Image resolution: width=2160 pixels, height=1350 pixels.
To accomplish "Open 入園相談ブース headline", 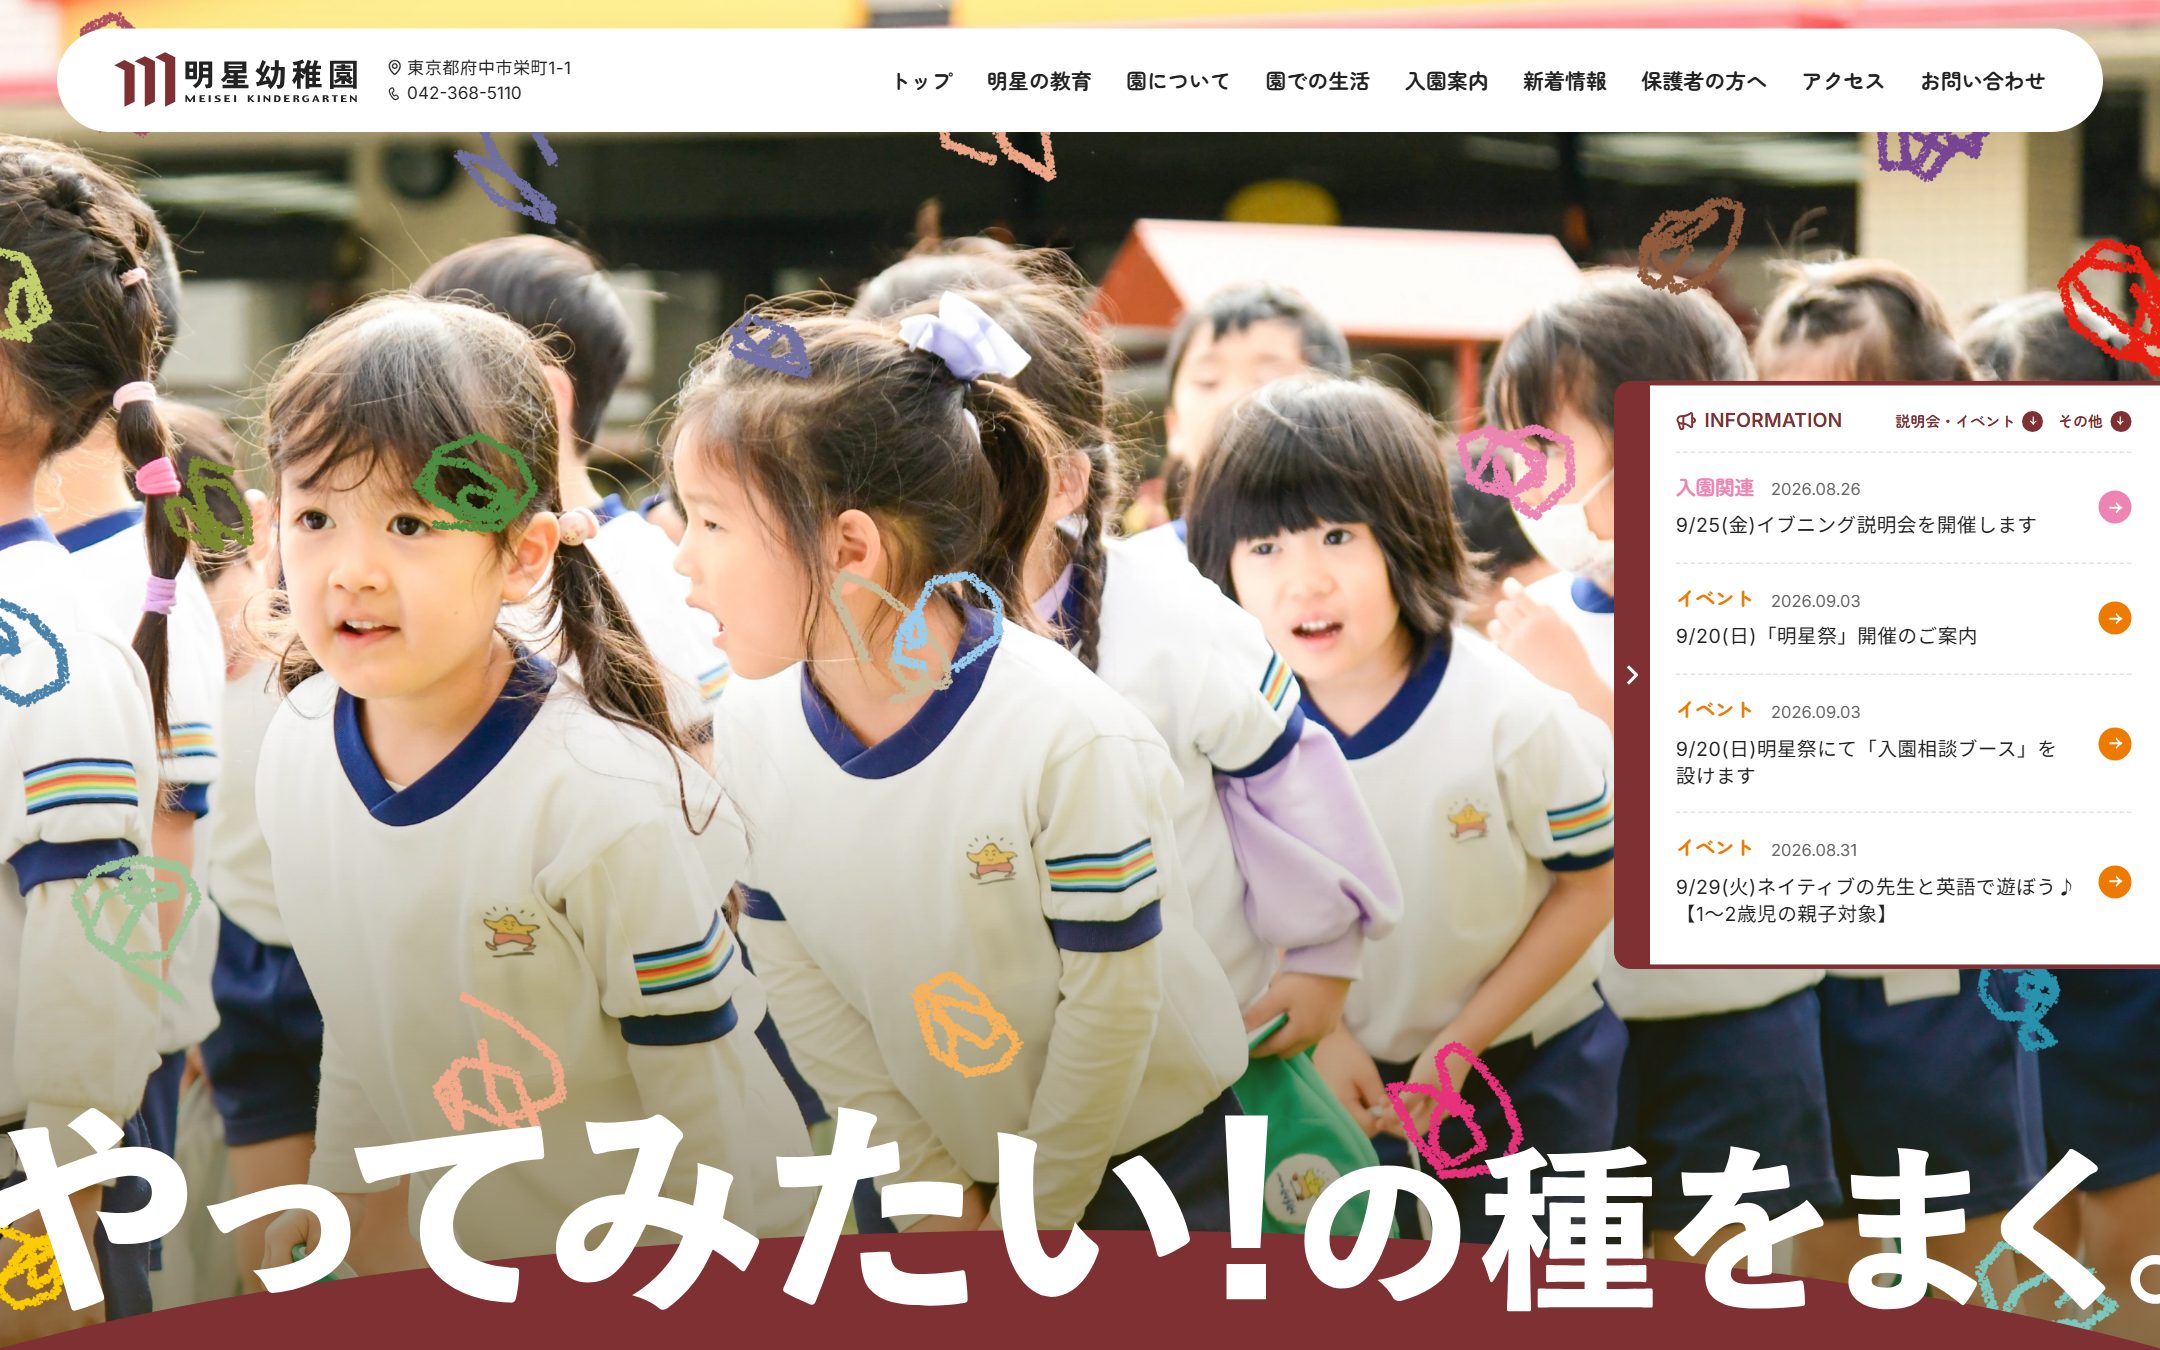I will 1866,762.
